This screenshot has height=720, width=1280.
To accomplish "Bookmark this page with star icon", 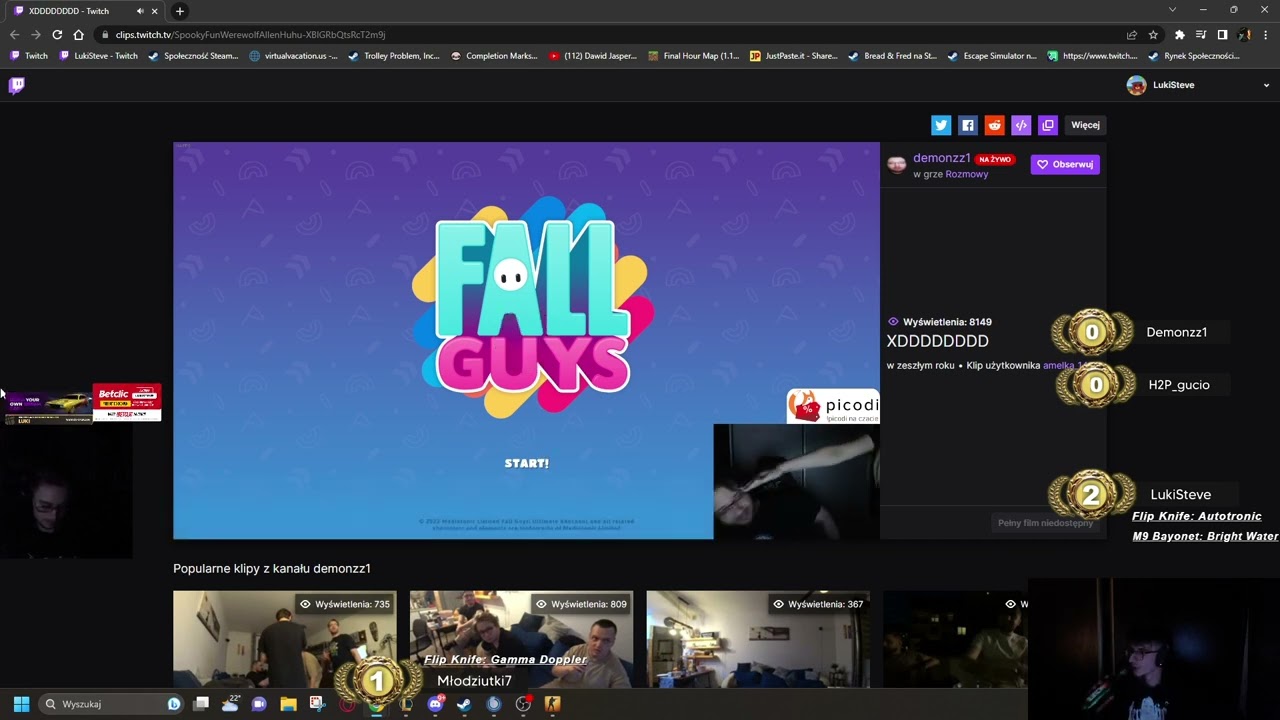I will [x=1152, y=34].
